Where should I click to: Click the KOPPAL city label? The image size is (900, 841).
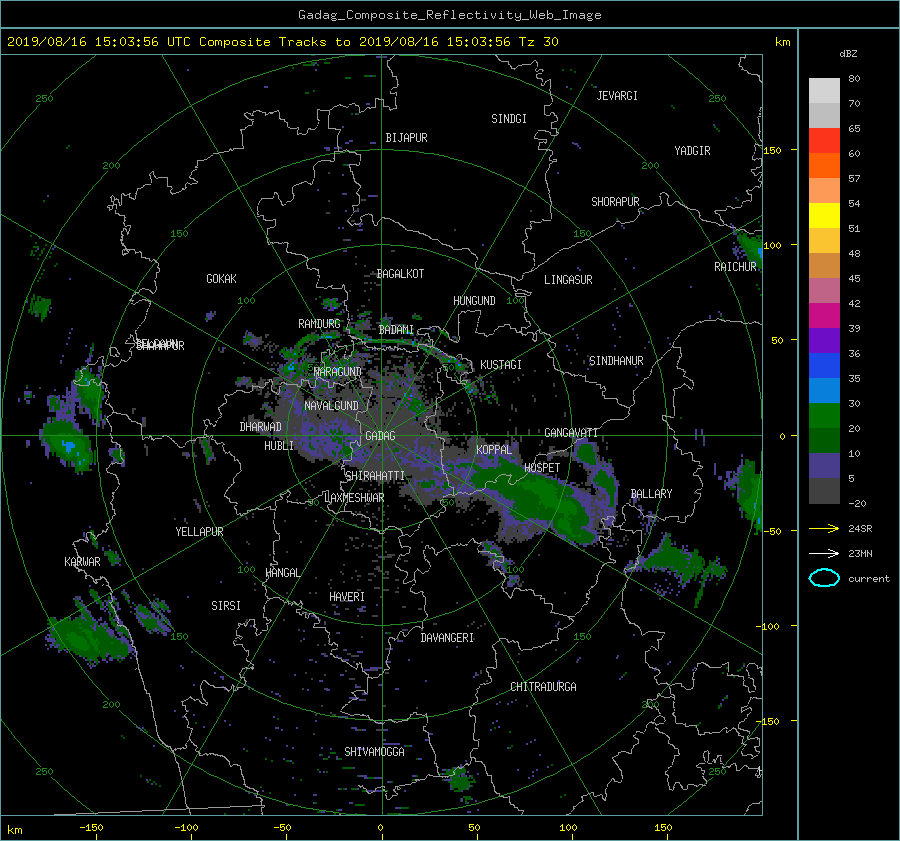pyautogui.click(x=494, y=450)
